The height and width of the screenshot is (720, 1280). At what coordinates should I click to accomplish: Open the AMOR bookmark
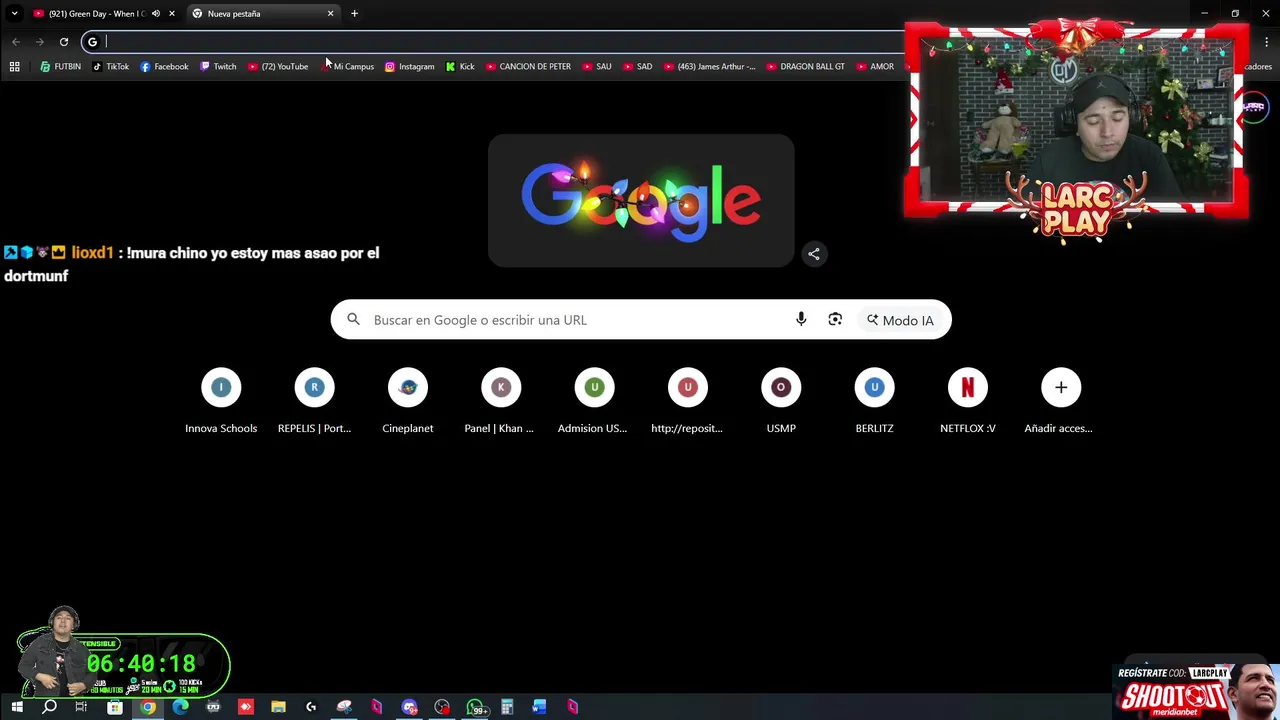click(x=875, y=67)
